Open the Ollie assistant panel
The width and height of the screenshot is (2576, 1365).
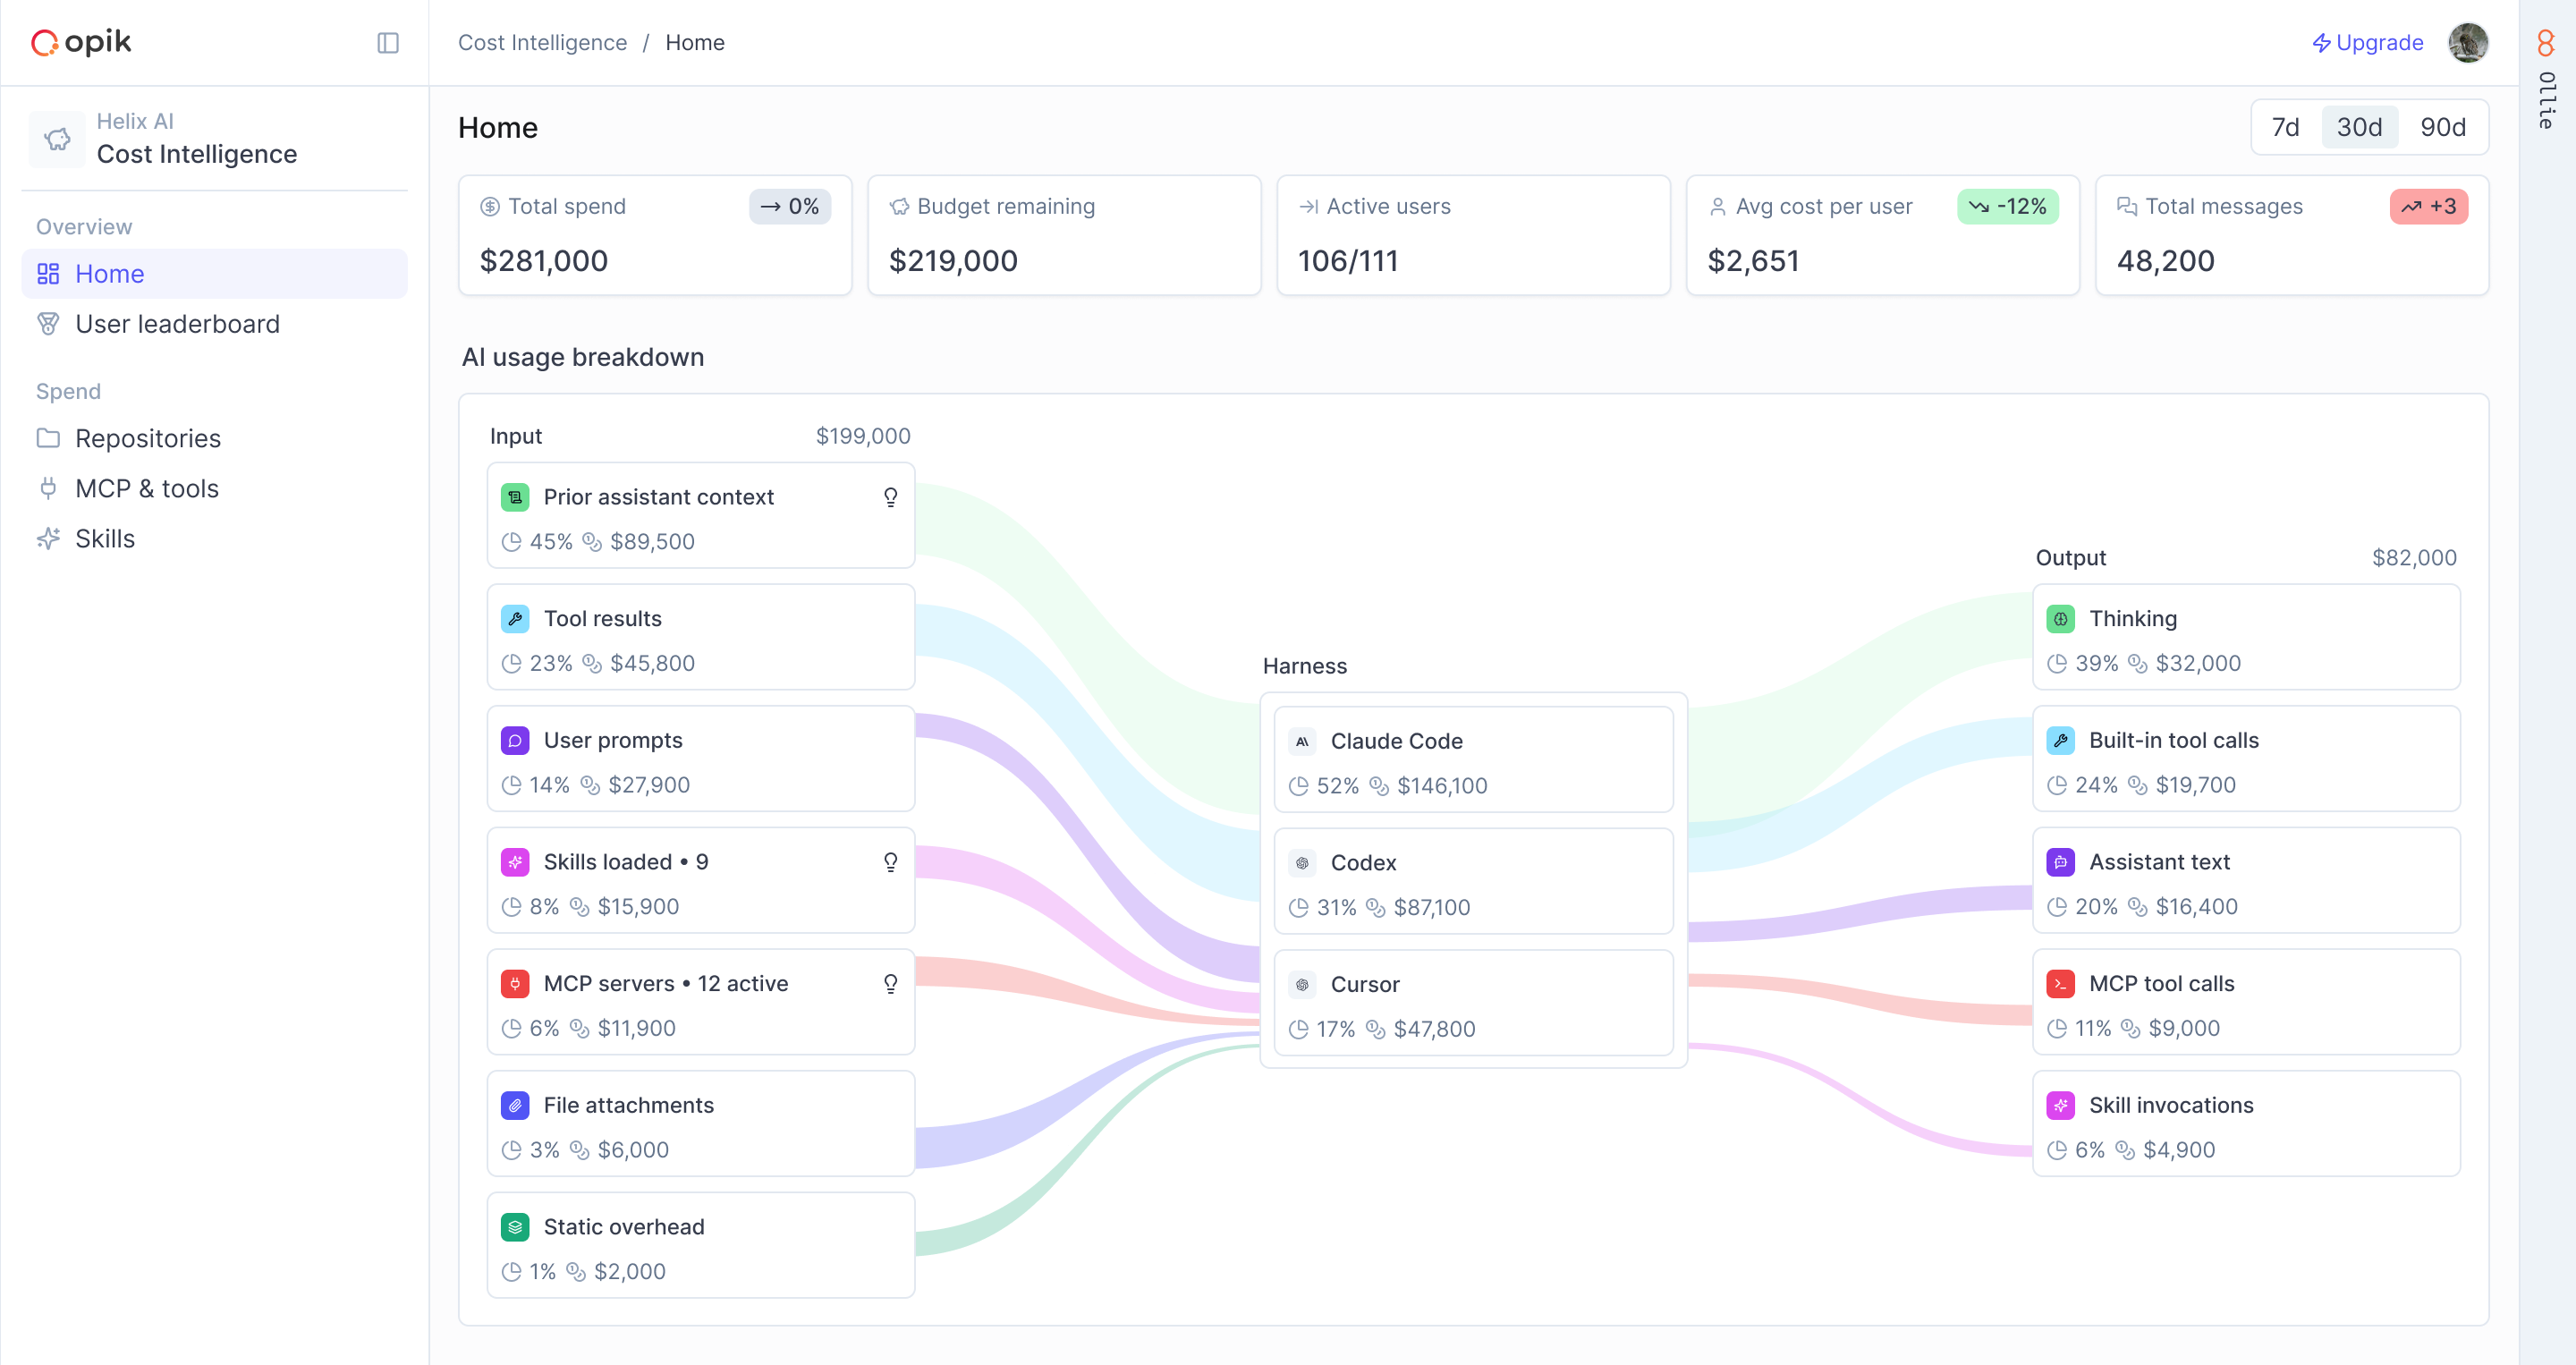pos(2547,80)
